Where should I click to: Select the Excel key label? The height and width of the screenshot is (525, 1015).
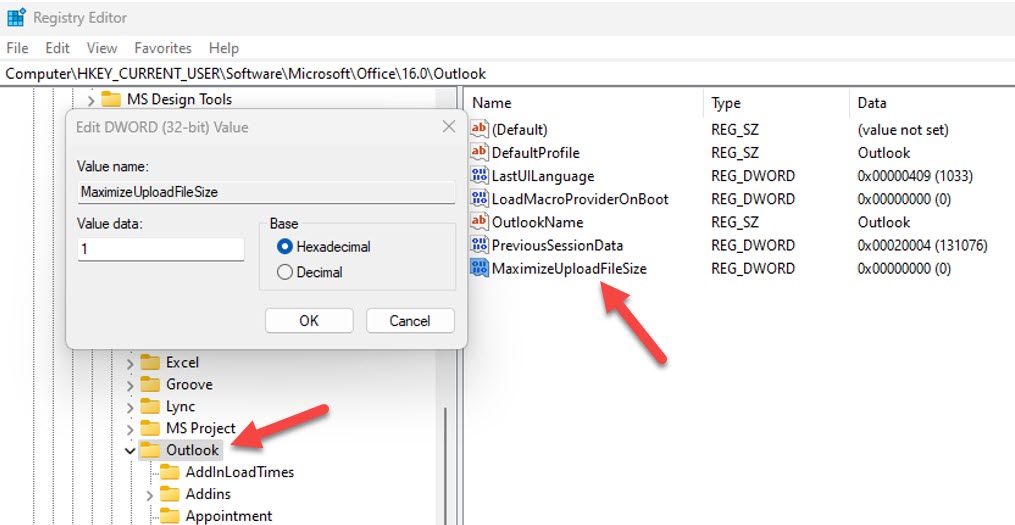182,363
